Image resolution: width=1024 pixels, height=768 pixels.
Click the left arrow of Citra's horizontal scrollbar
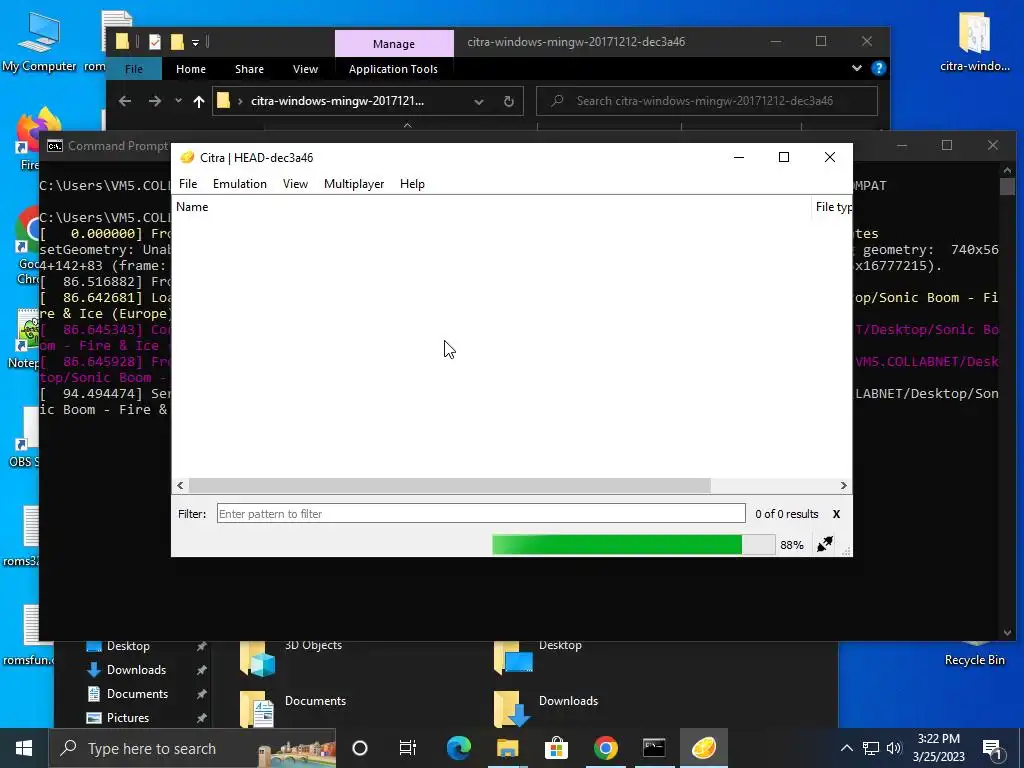(x=180, y=485)
